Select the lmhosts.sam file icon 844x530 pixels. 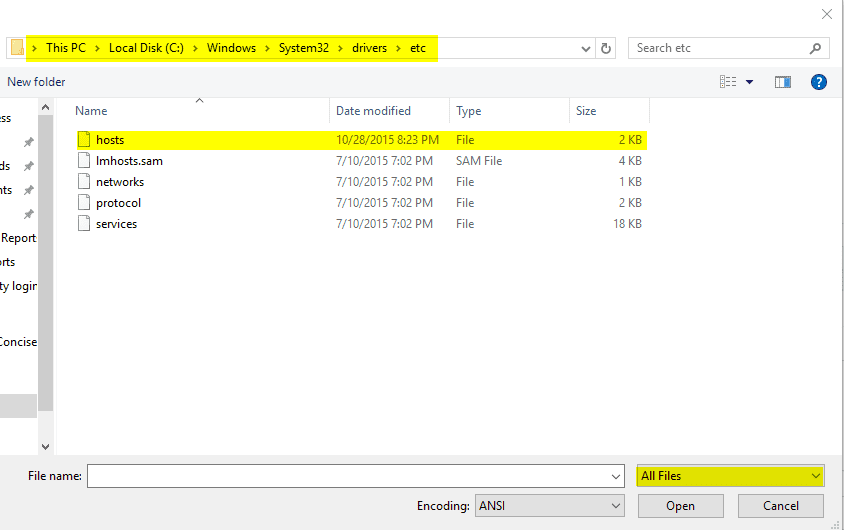tap(84, 161)
